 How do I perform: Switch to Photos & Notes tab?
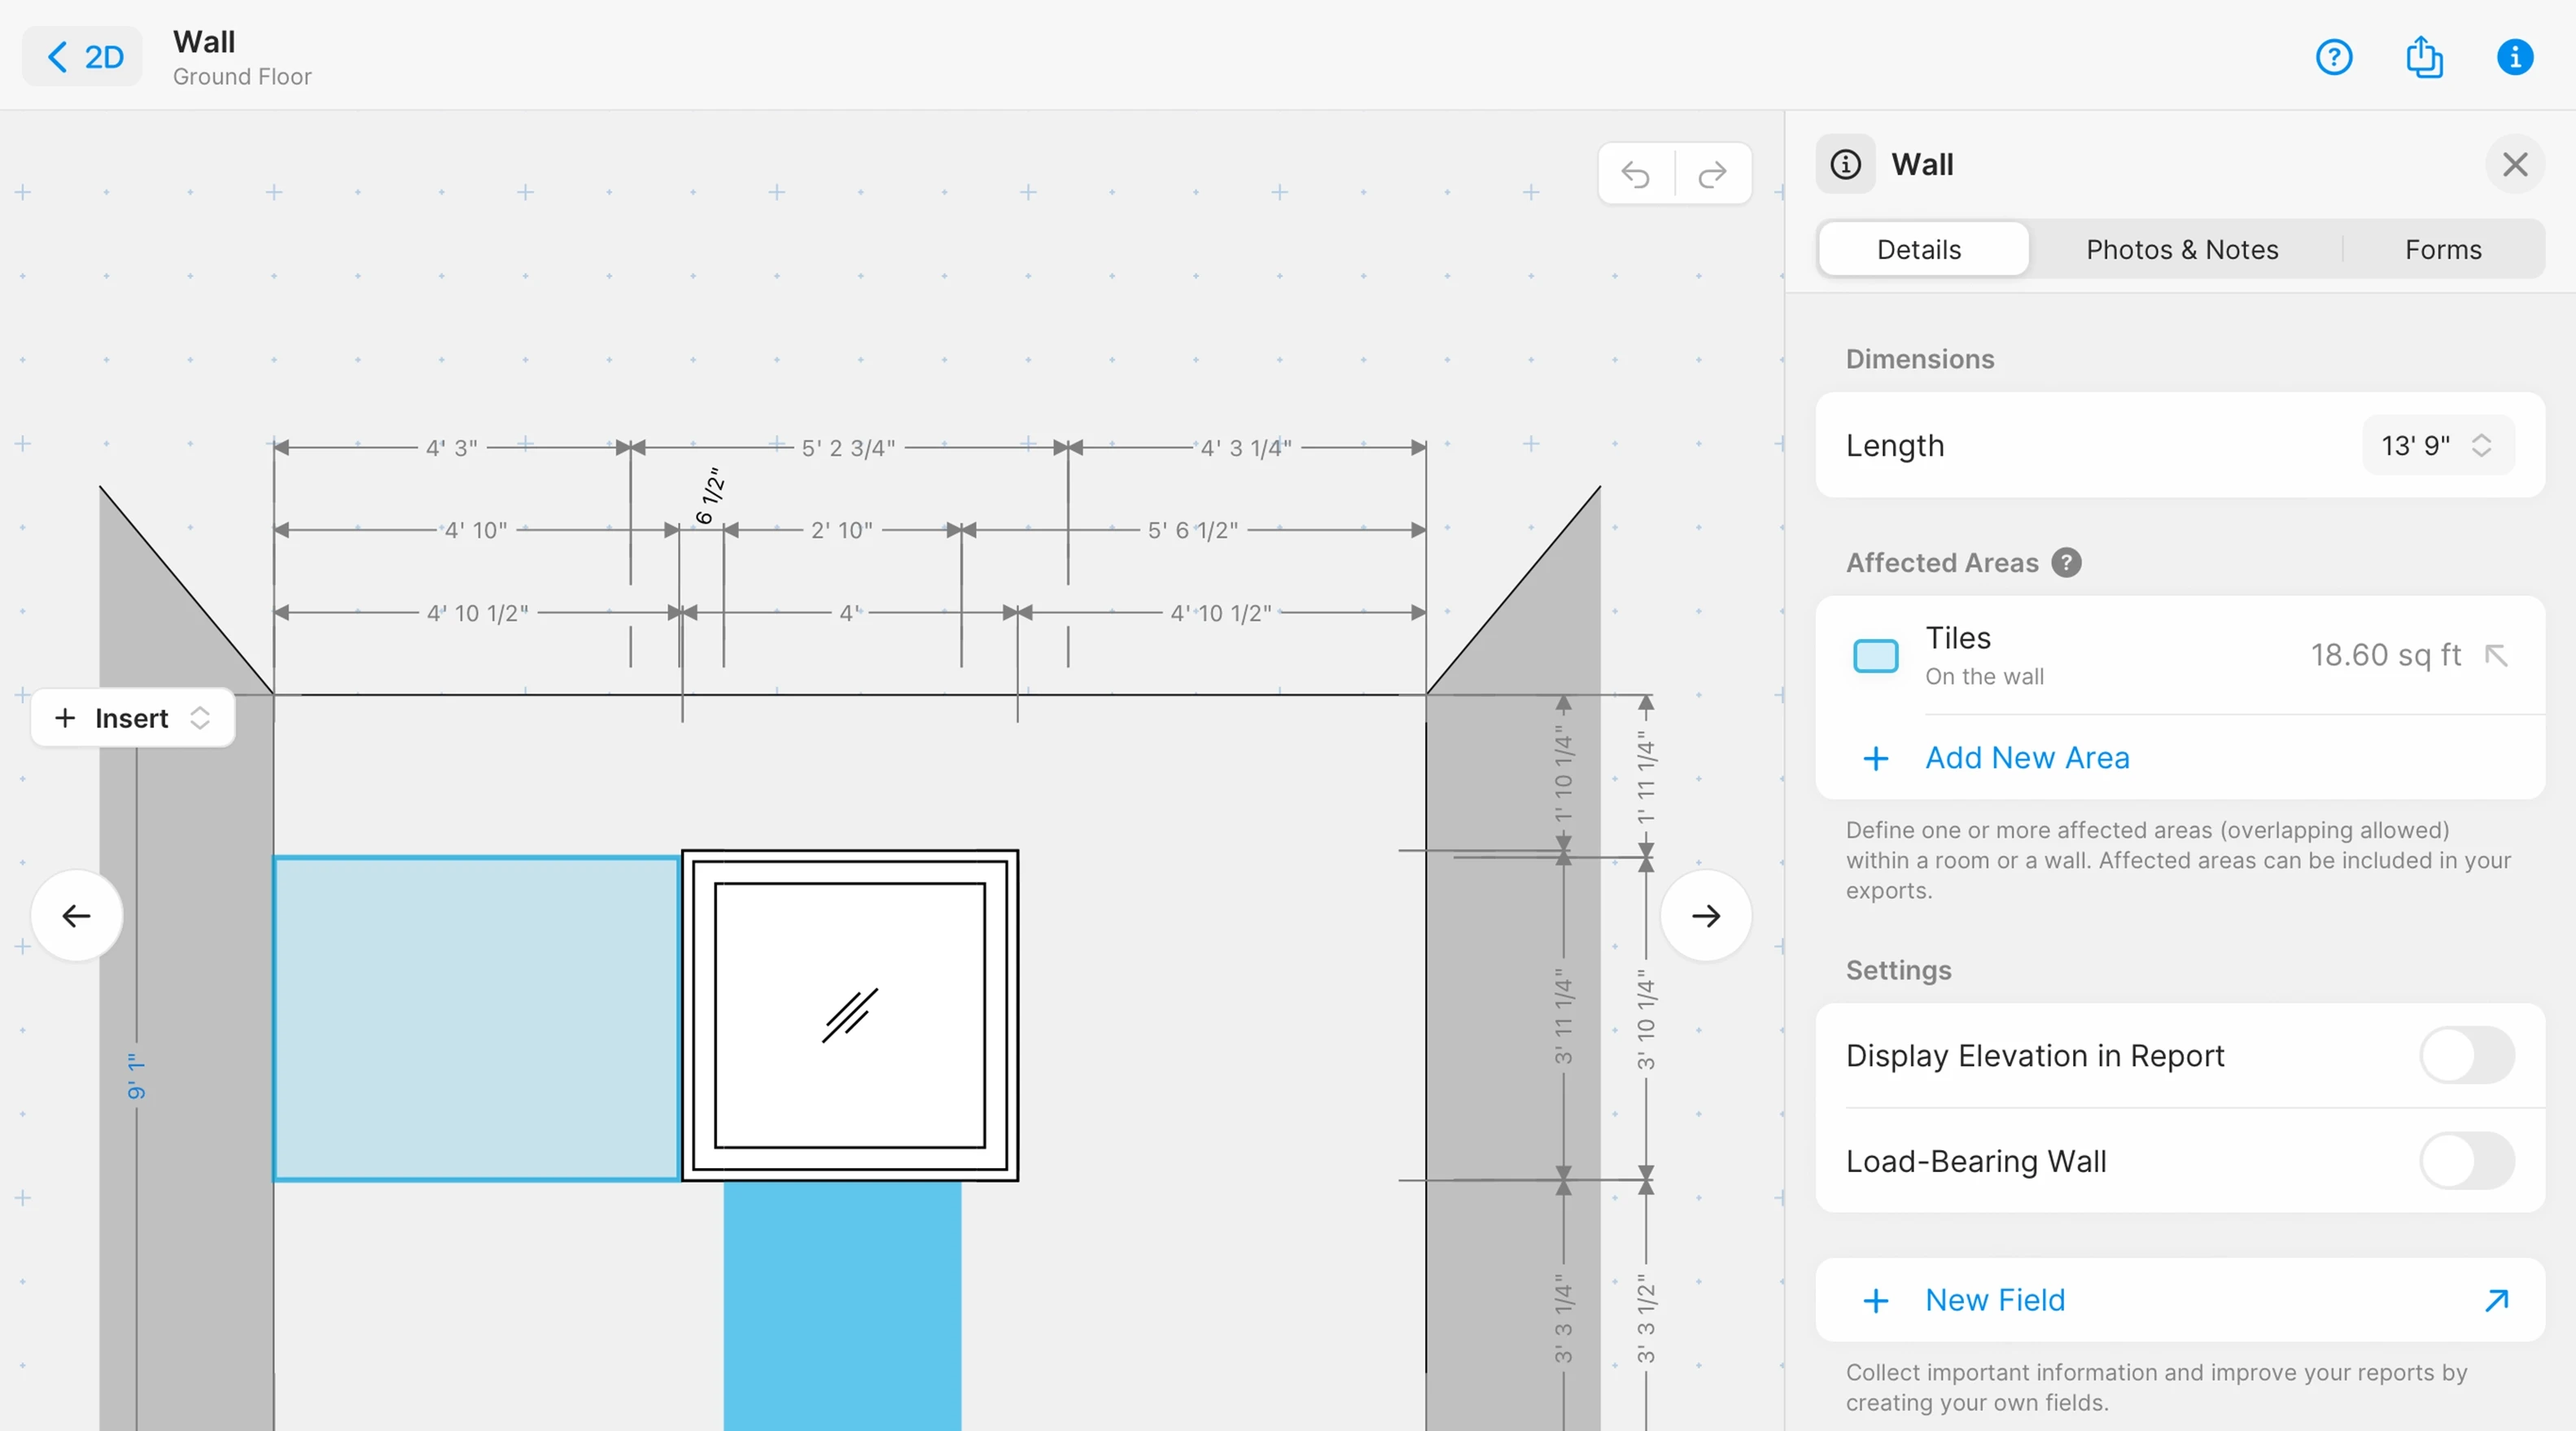coord(2181,249)
